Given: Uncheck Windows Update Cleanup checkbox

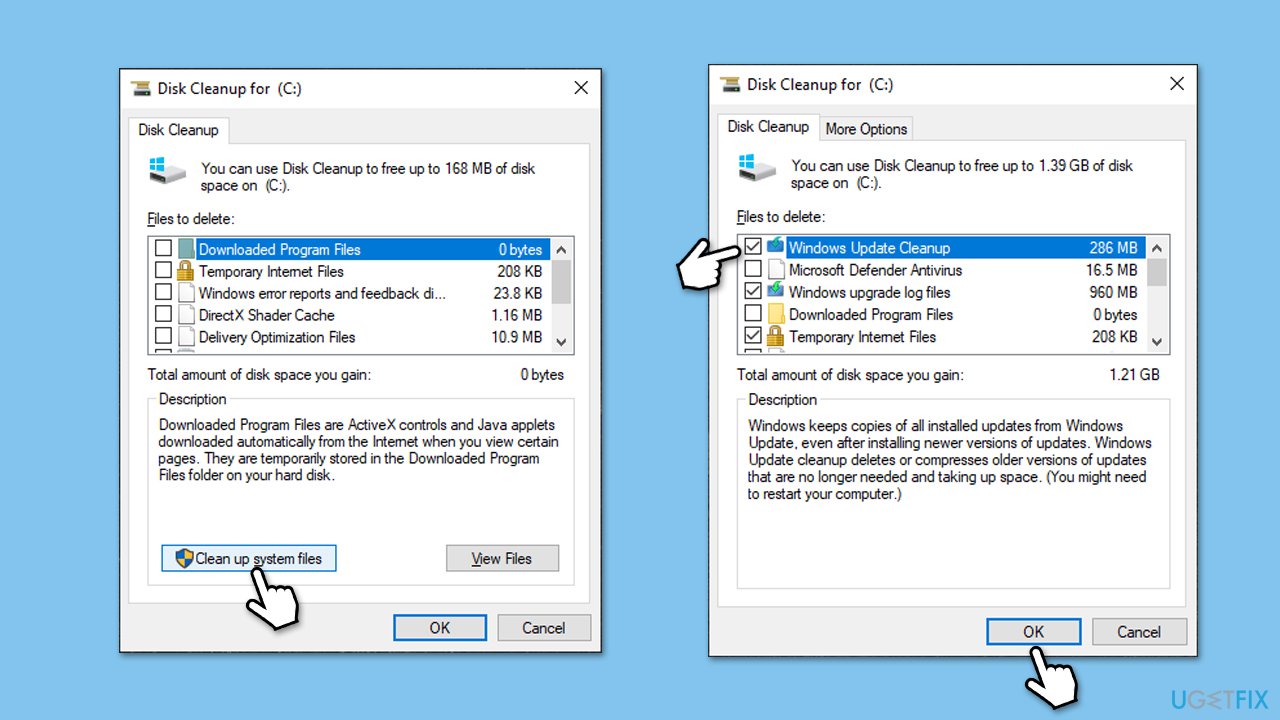Looking at the screenshot, I should tap(753, 247).
